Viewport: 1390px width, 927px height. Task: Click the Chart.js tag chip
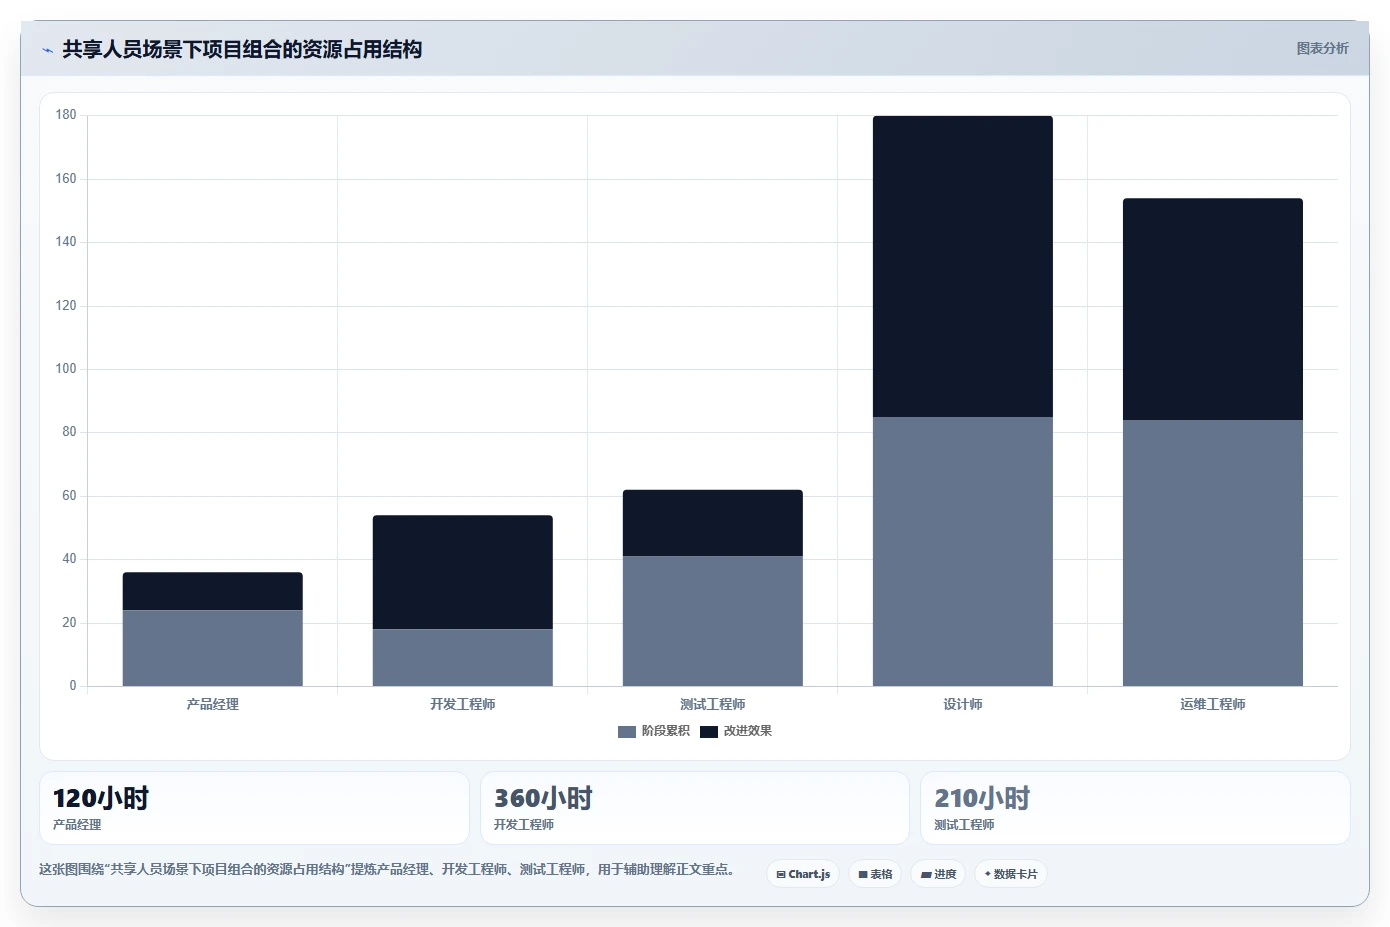coord(803,874)
